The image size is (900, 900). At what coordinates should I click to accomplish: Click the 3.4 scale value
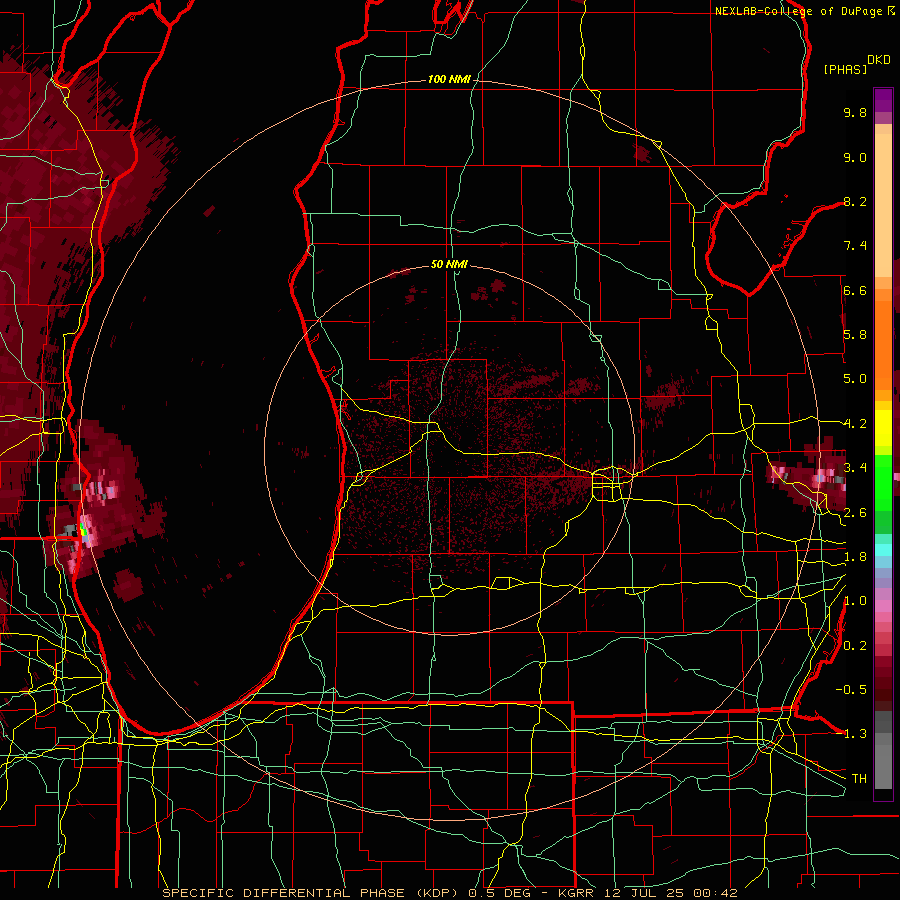point(855,468)
